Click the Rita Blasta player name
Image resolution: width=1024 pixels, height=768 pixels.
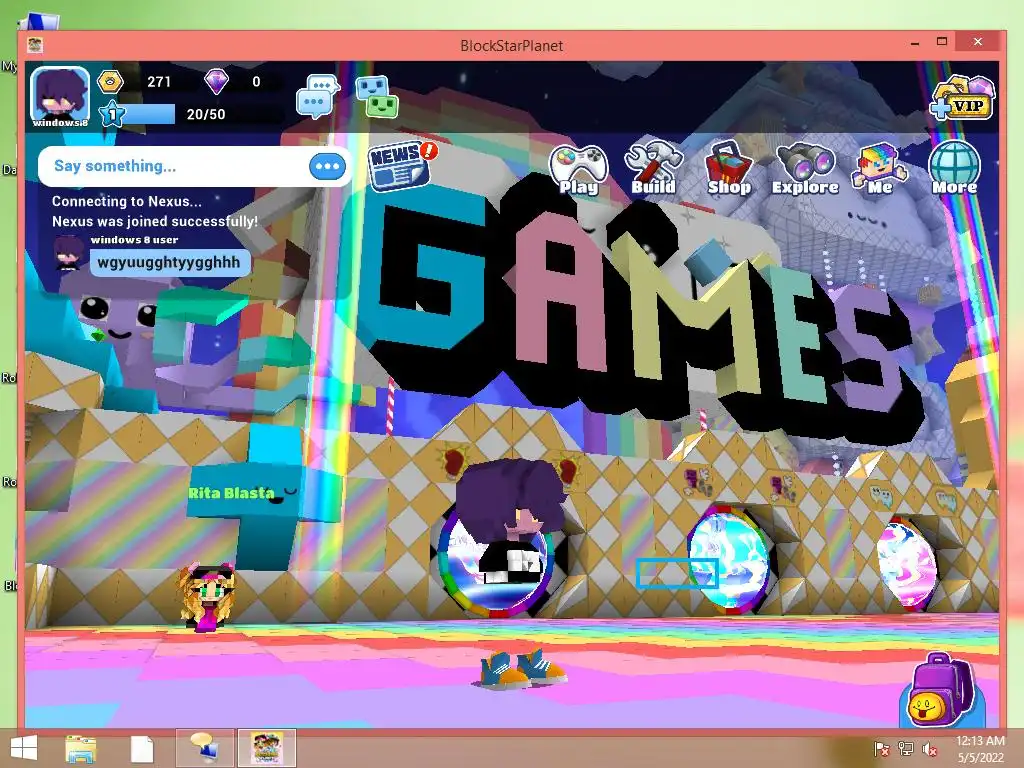tap(231, 493)
